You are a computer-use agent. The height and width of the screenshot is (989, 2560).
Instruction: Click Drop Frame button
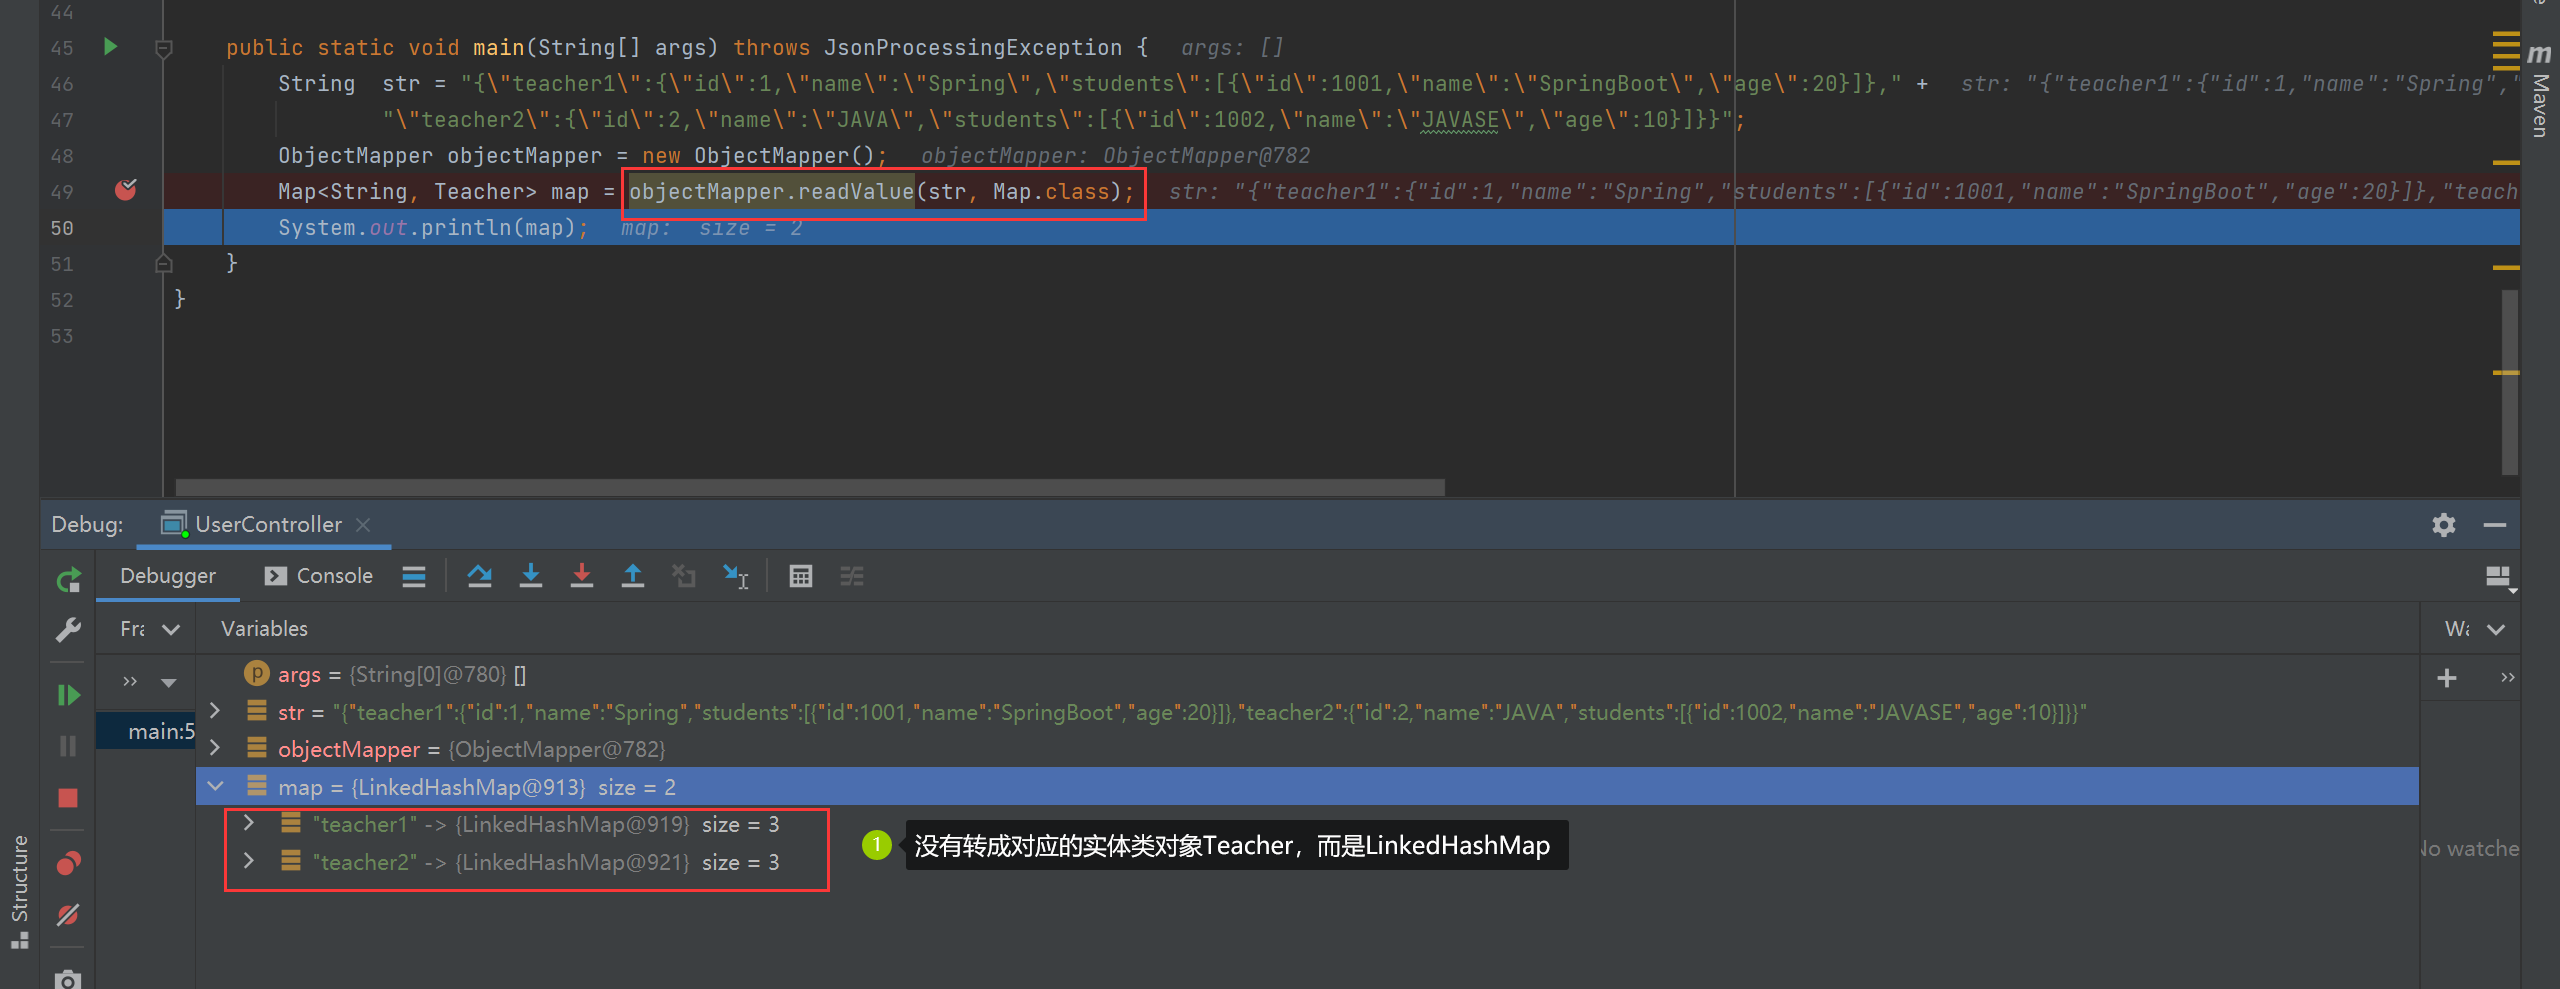tap(684, 576)
